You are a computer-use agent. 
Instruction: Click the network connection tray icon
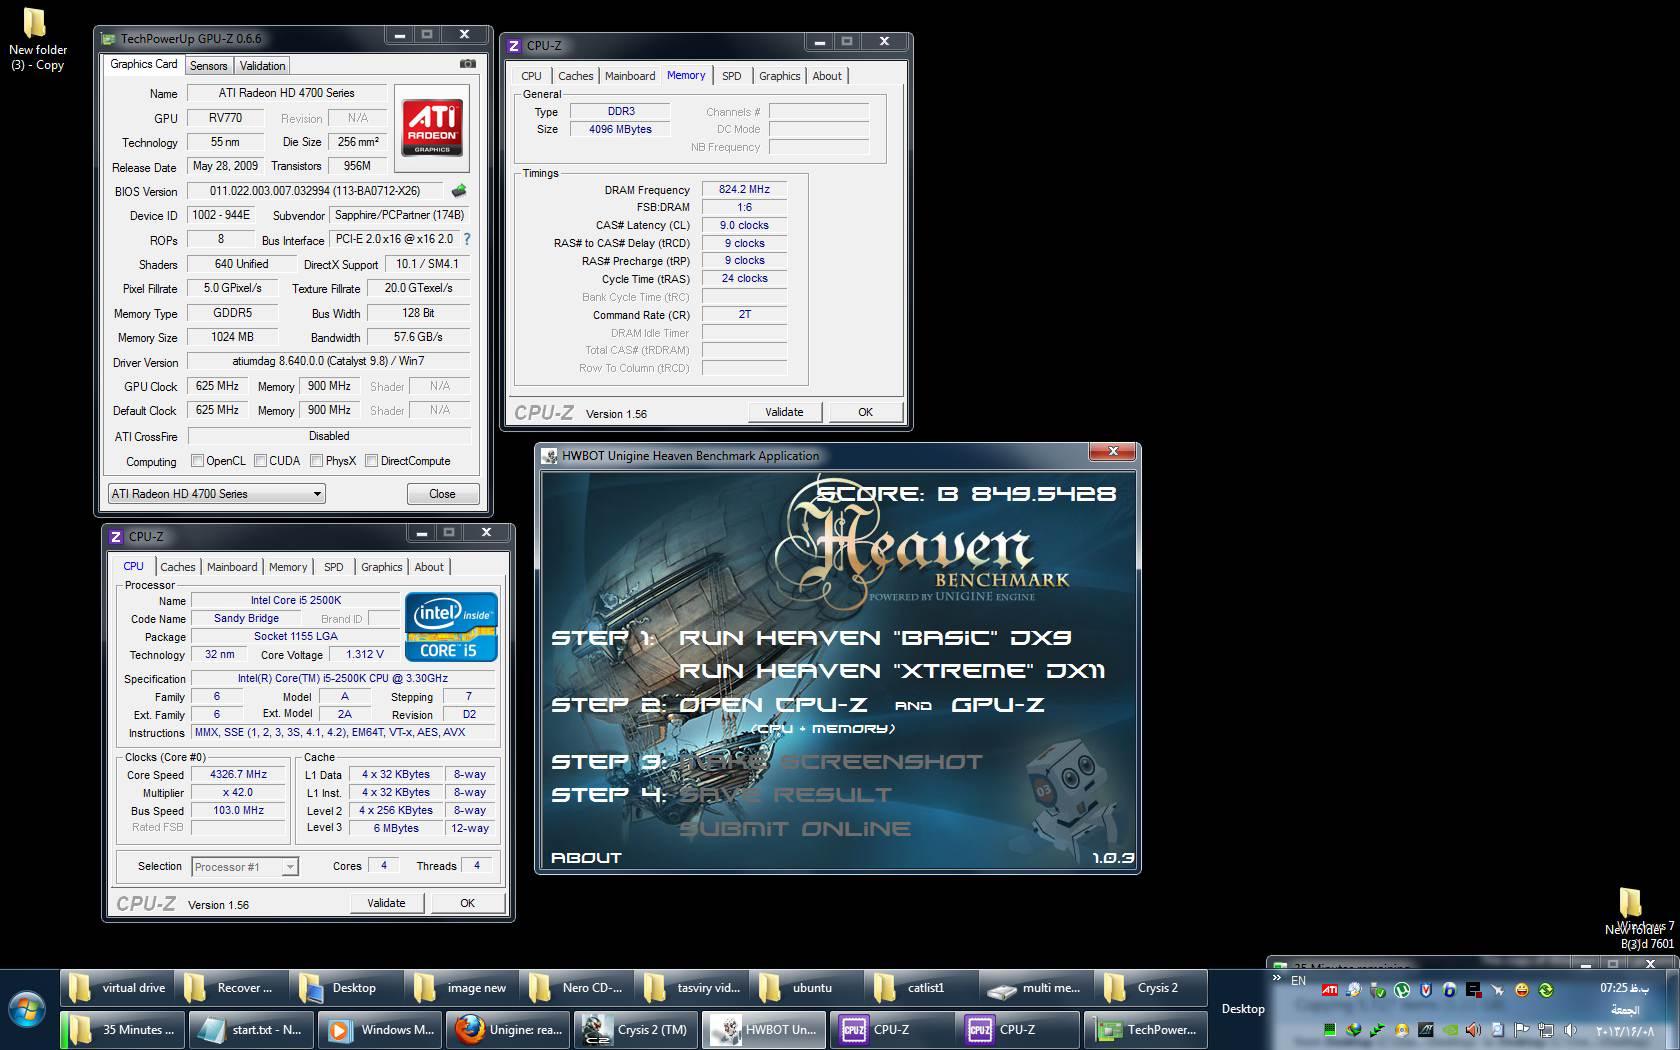pyautogui.click(x=1546, y=1030)
